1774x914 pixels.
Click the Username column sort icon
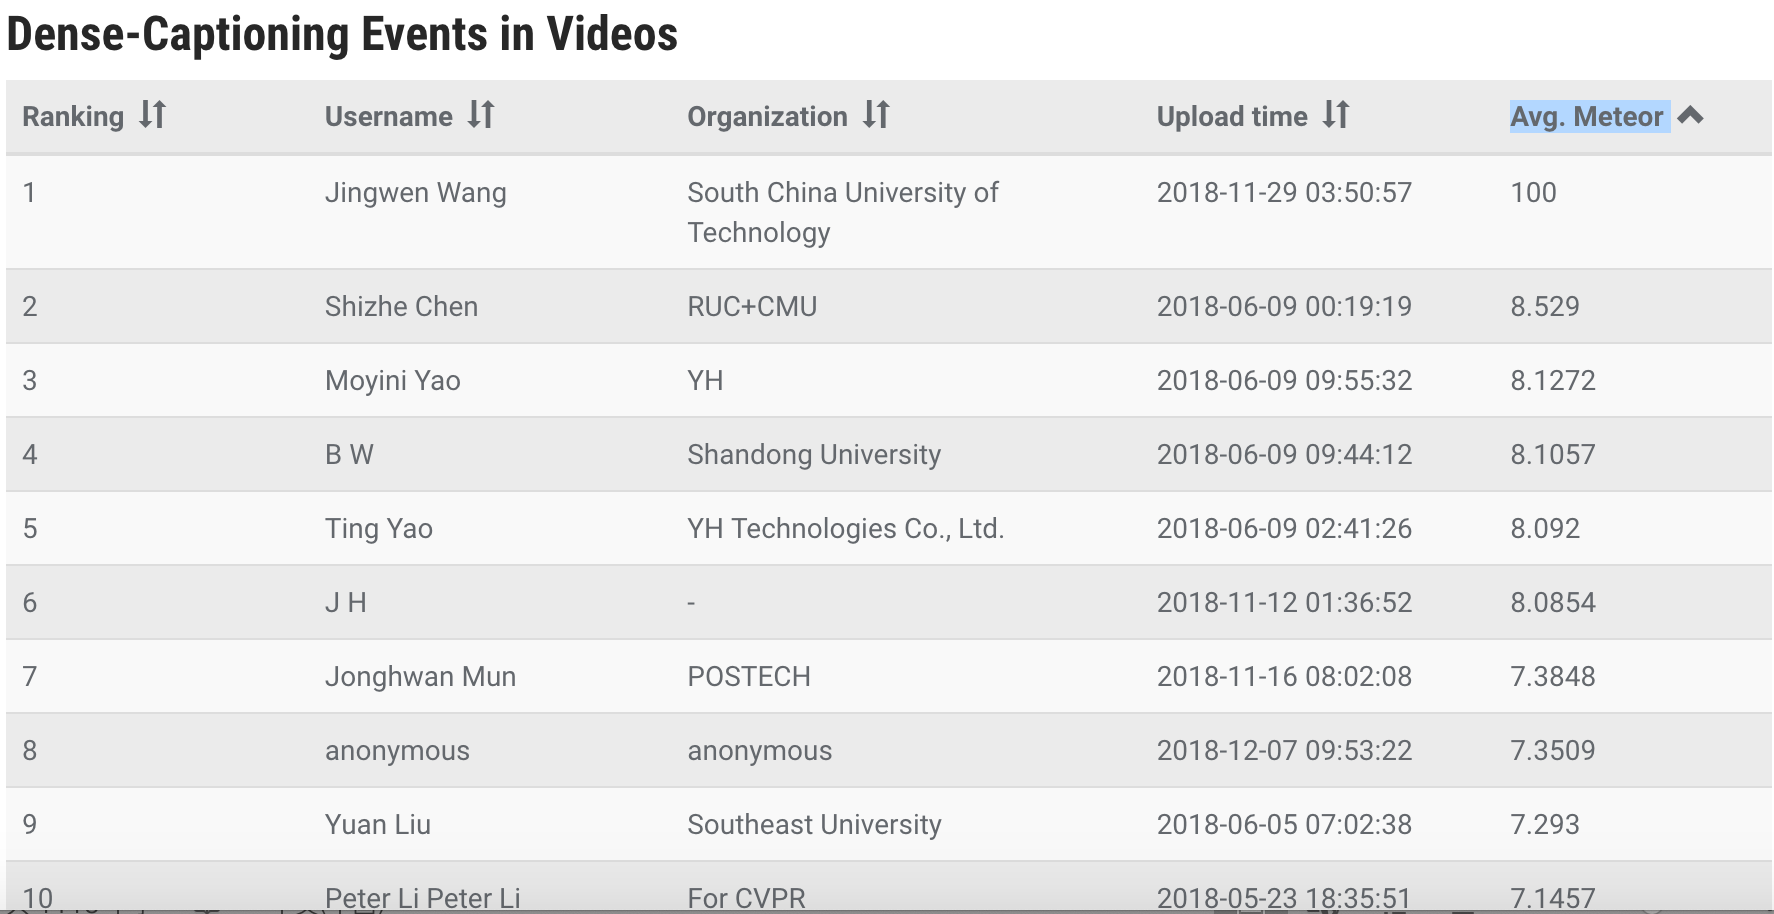pyautogui.click(x=480, y=116)
